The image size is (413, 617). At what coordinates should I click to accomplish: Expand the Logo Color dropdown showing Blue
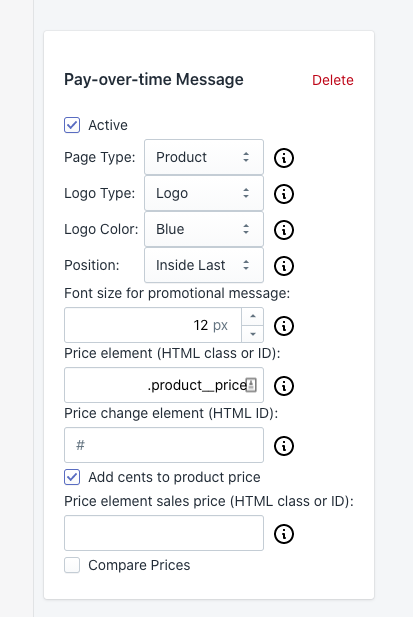pos(204,229)
